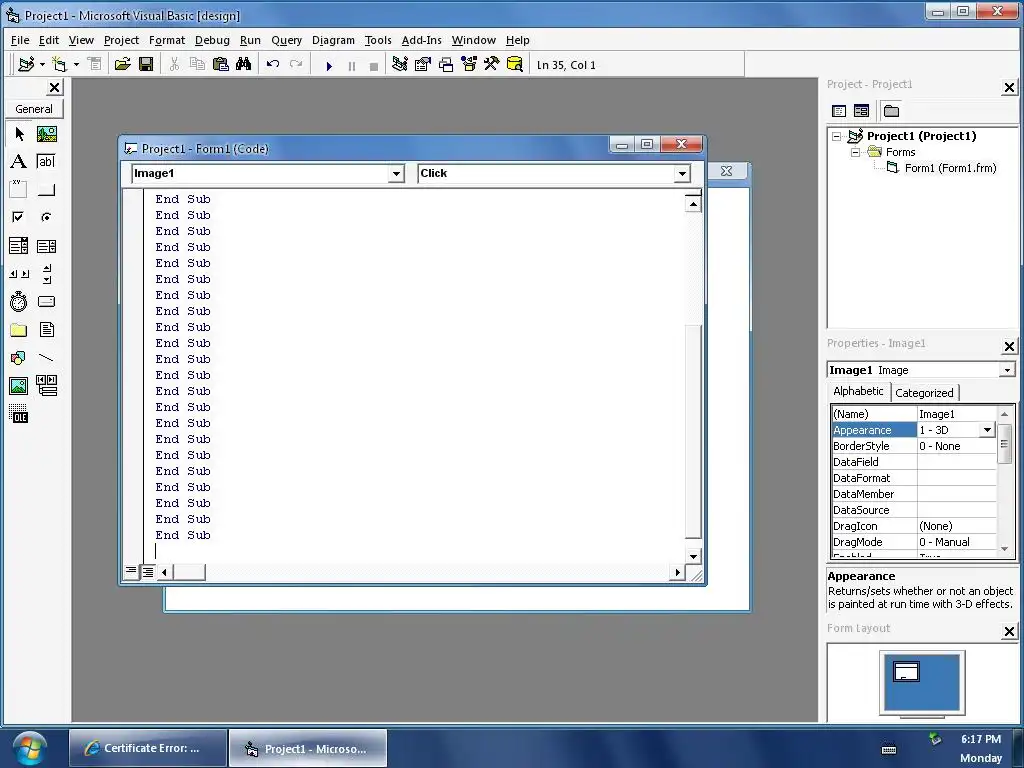Viewport: 1024px width, 768px height.
Task: Click Add Standard EXE Project toolbar icon
Action: coord(26,64)
